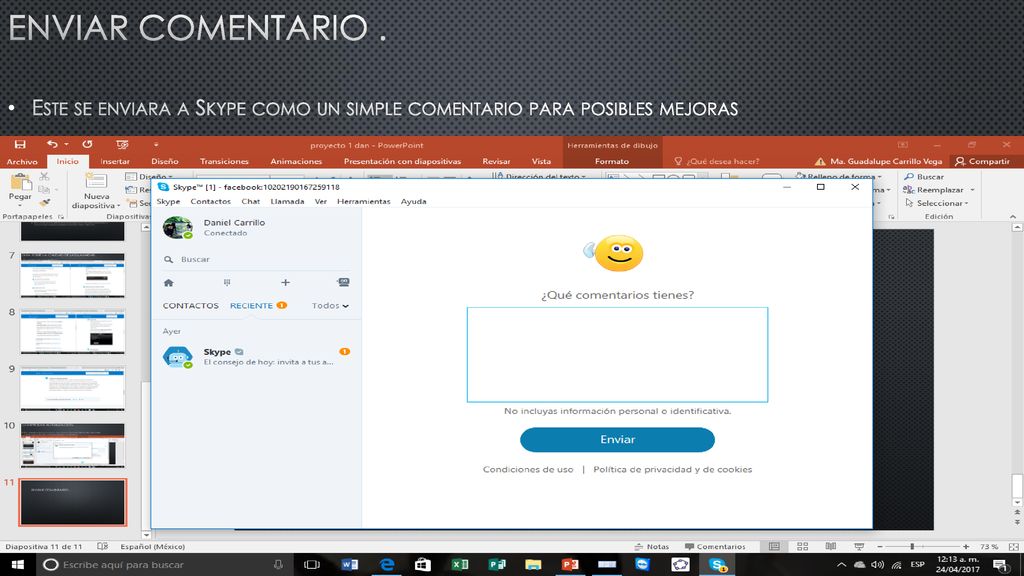
Task: Click the Copy icon in Portapapeles
Action: 44,190
